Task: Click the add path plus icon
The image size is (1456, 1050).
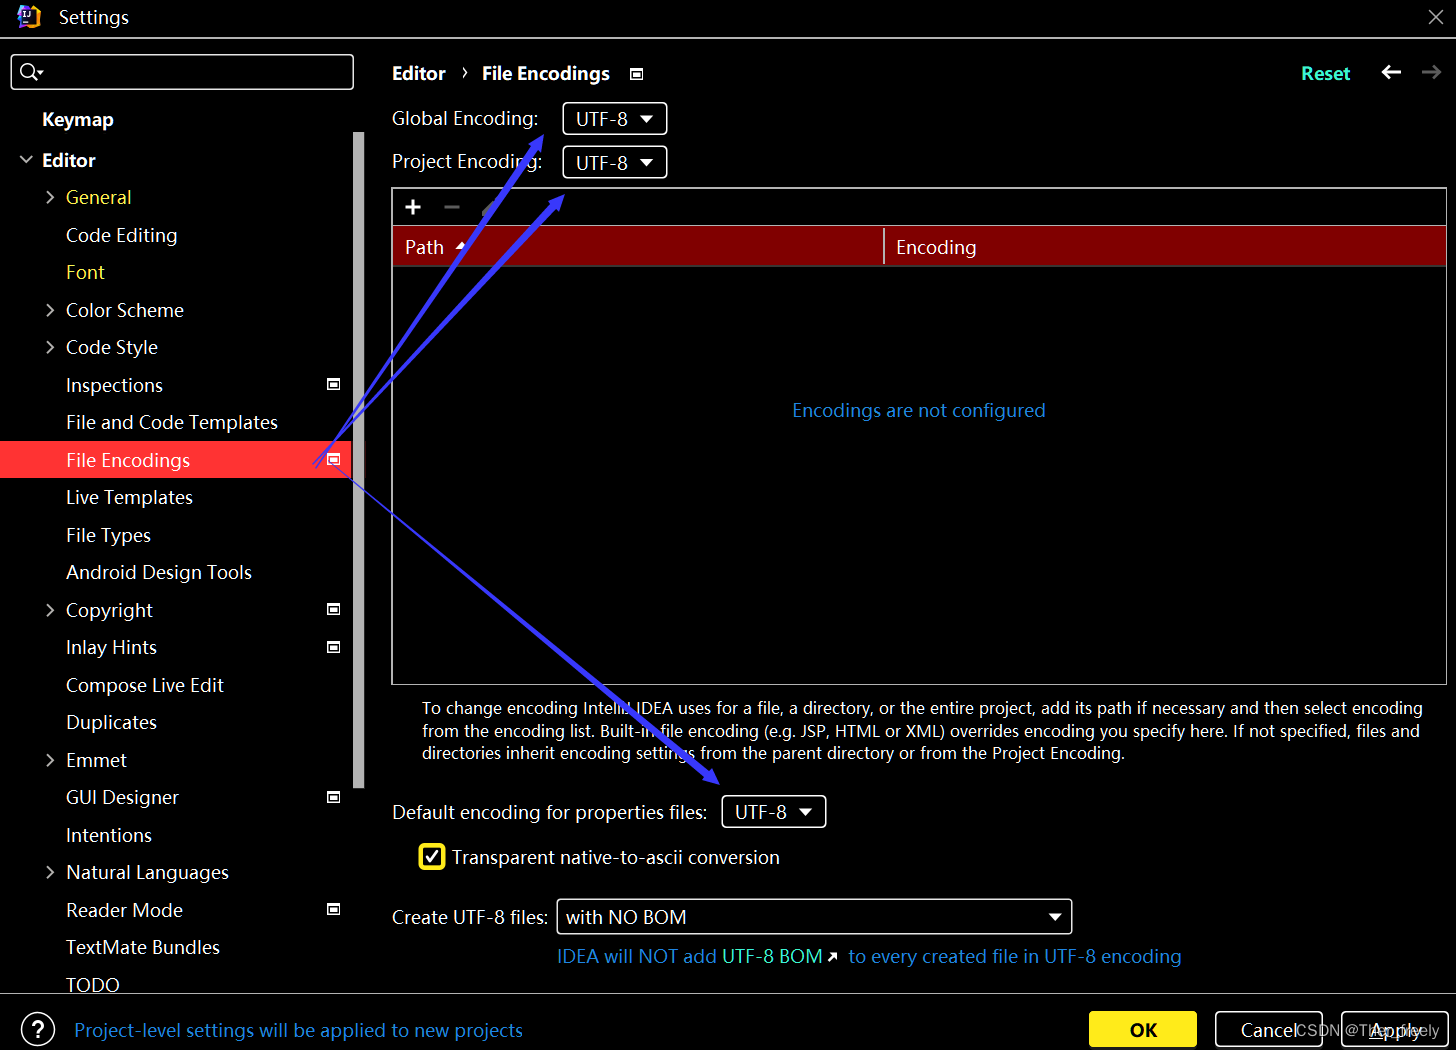Action: [x=413, y=207]
